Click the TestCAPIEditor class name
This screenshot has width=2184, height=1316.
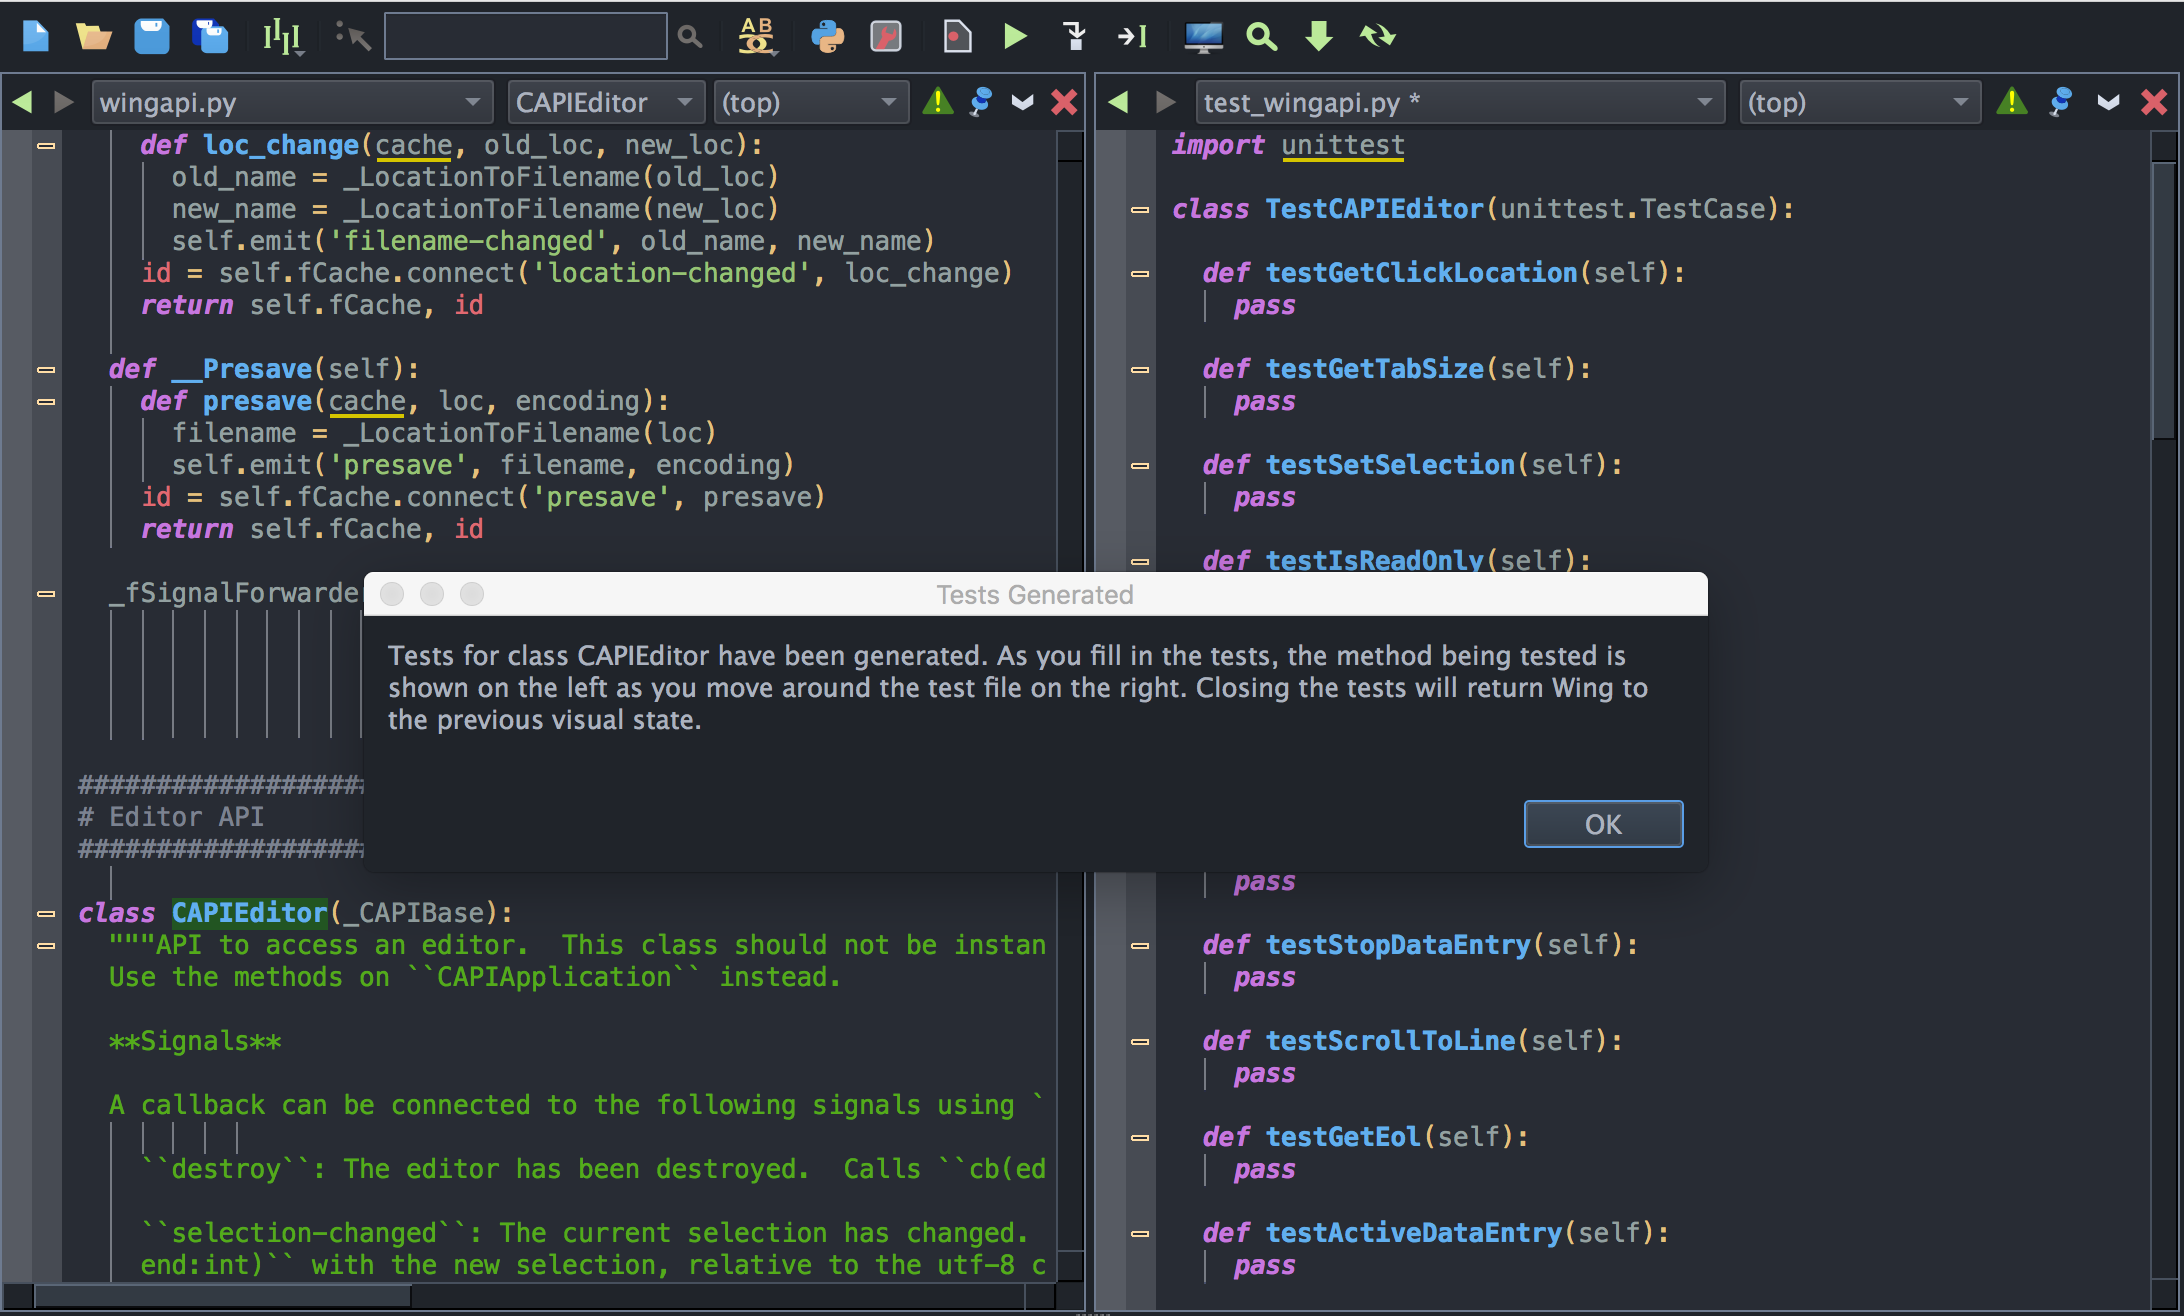pyautogui.click(x=1374, y=209)
